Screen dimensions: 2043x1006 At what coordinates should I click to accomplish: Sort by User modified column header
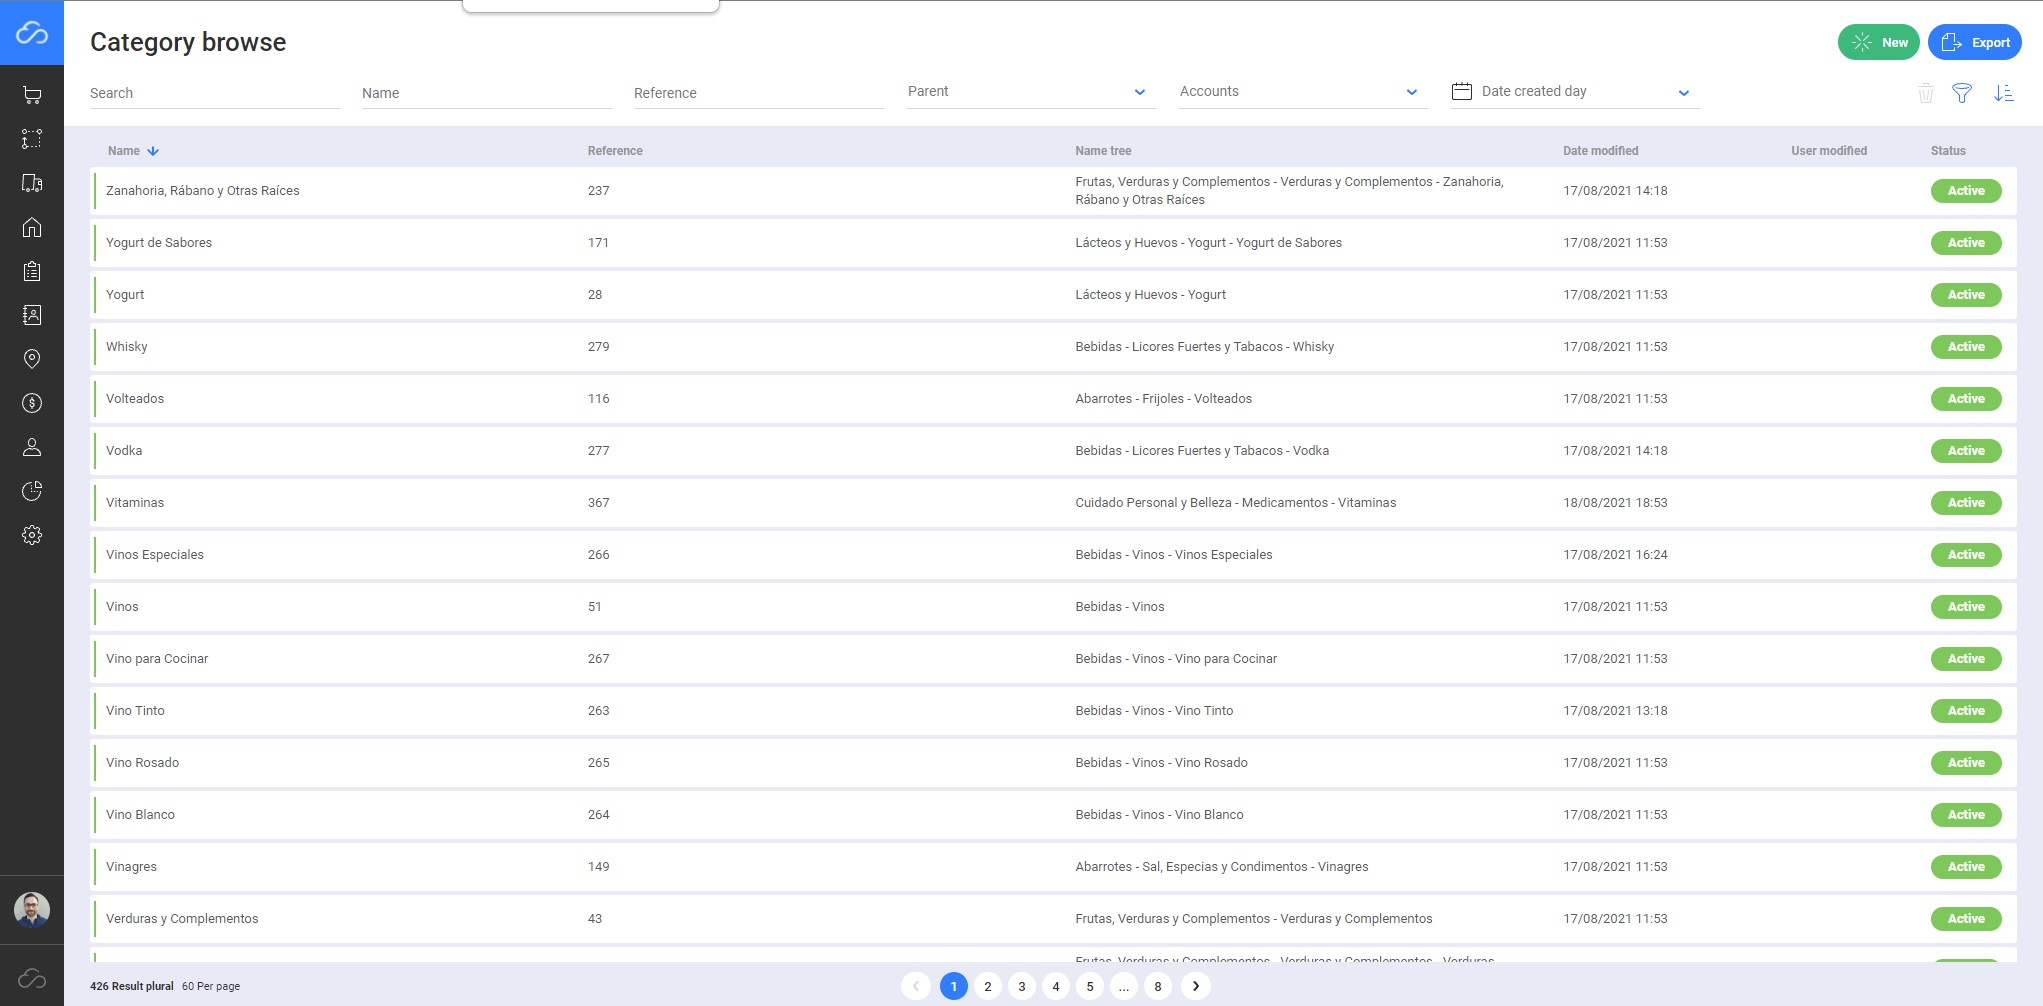point(1829,151)
